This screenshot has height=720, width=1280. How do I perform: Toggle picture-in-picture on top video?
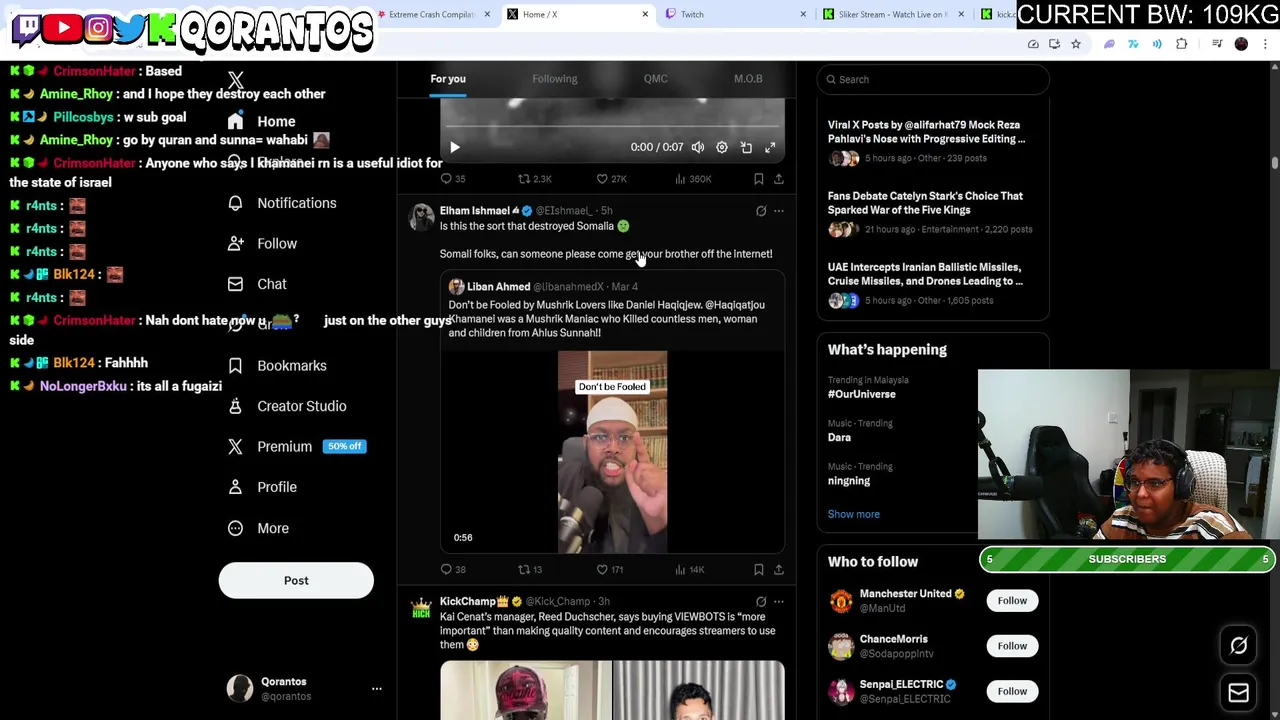click(746, 147)
